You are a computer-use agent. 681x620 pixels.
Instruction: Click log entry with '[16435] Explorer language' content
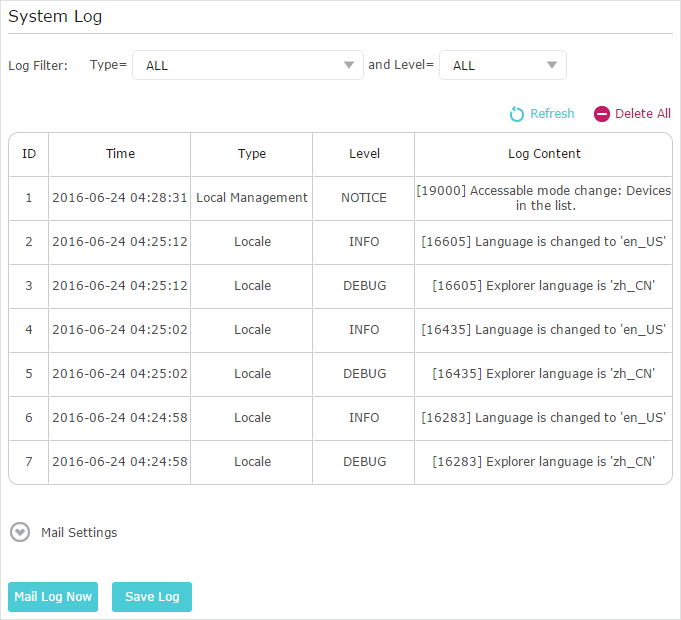tap(544, 374)
